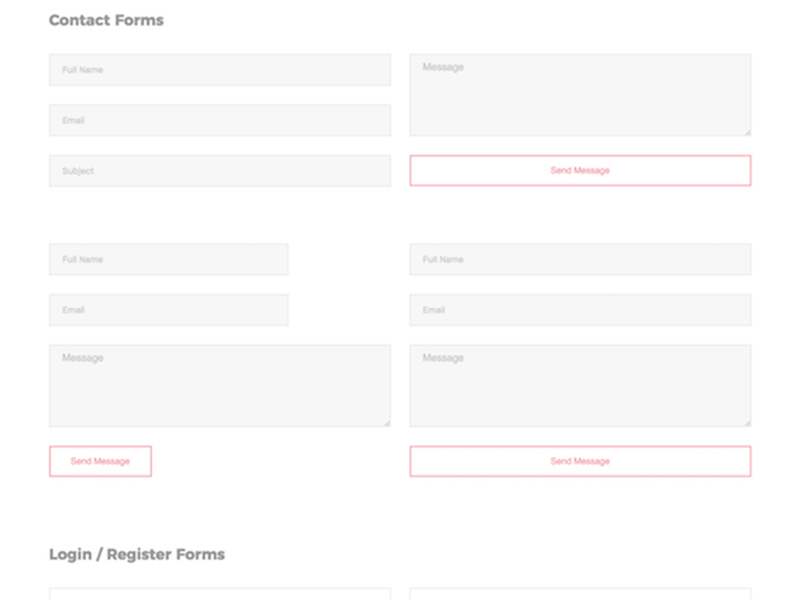
Task: Click the Subject input field
Action: [x=219, y=171]
